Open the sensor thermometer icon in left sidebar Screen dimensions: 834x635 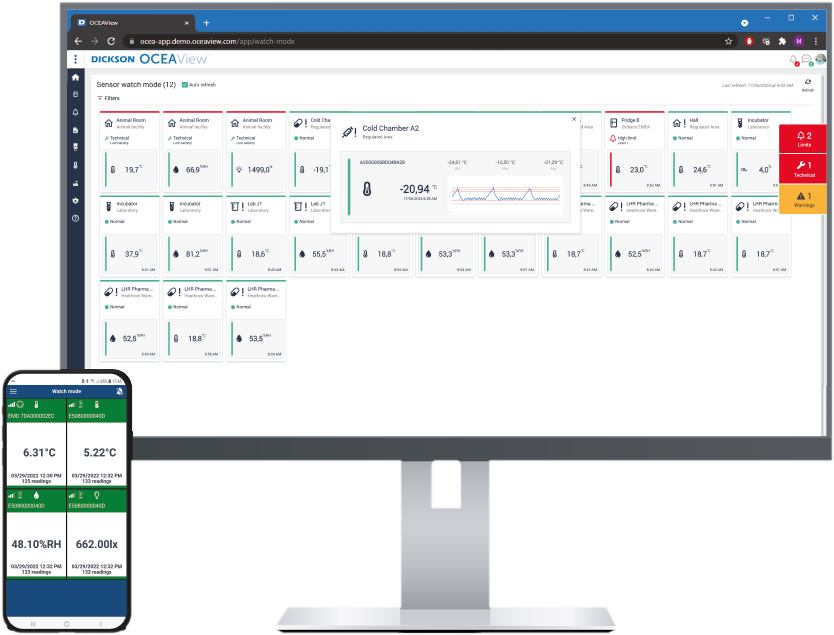pyautogui.click(x=76, y=165)
